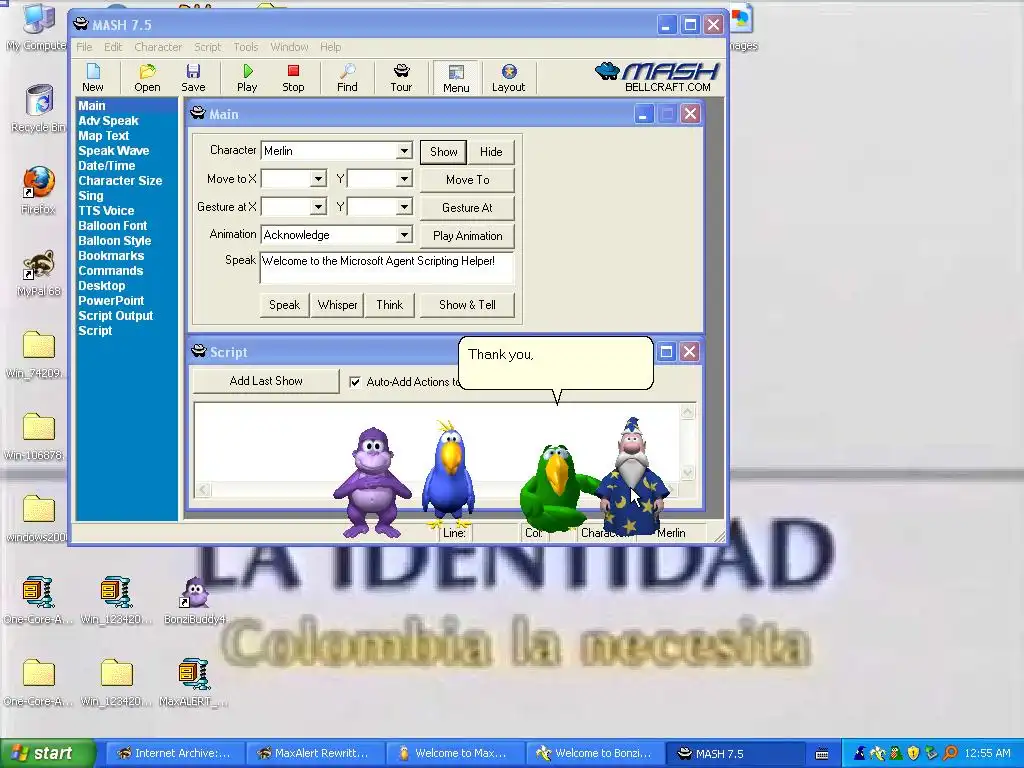Image resolution: width=1024 pixels, height=768 pixels.
Task: Go to Date/Time panel
Action: pos(106,166)
